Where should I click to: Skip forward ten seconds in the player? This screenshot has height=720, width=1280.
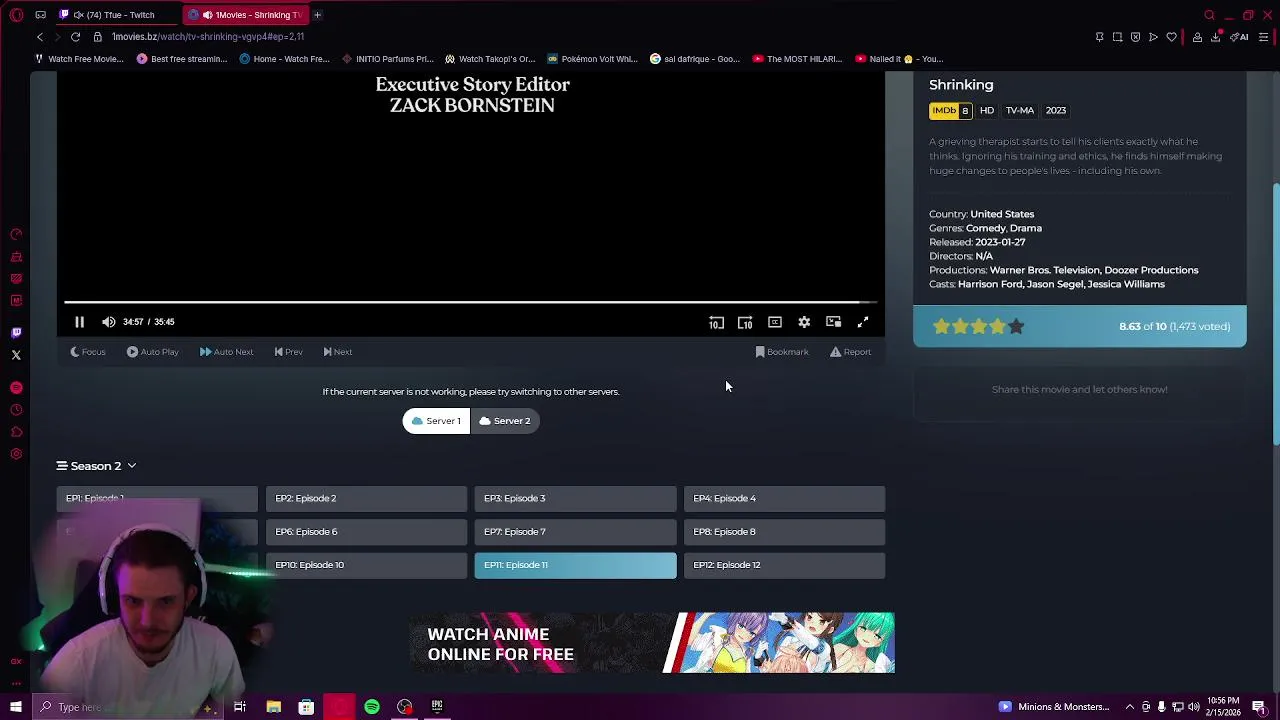click(x=745, y=322)
